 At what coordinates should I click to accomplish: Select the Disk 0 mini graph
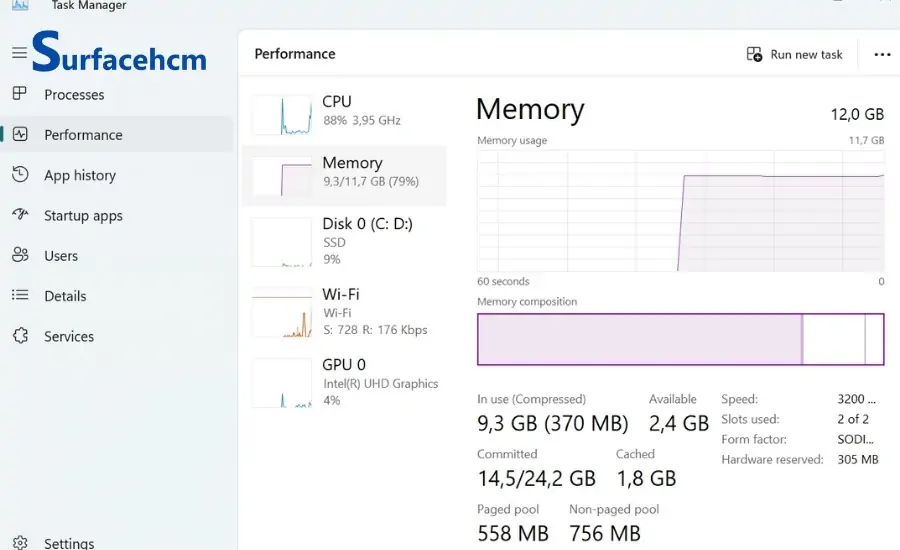(282, 242)
